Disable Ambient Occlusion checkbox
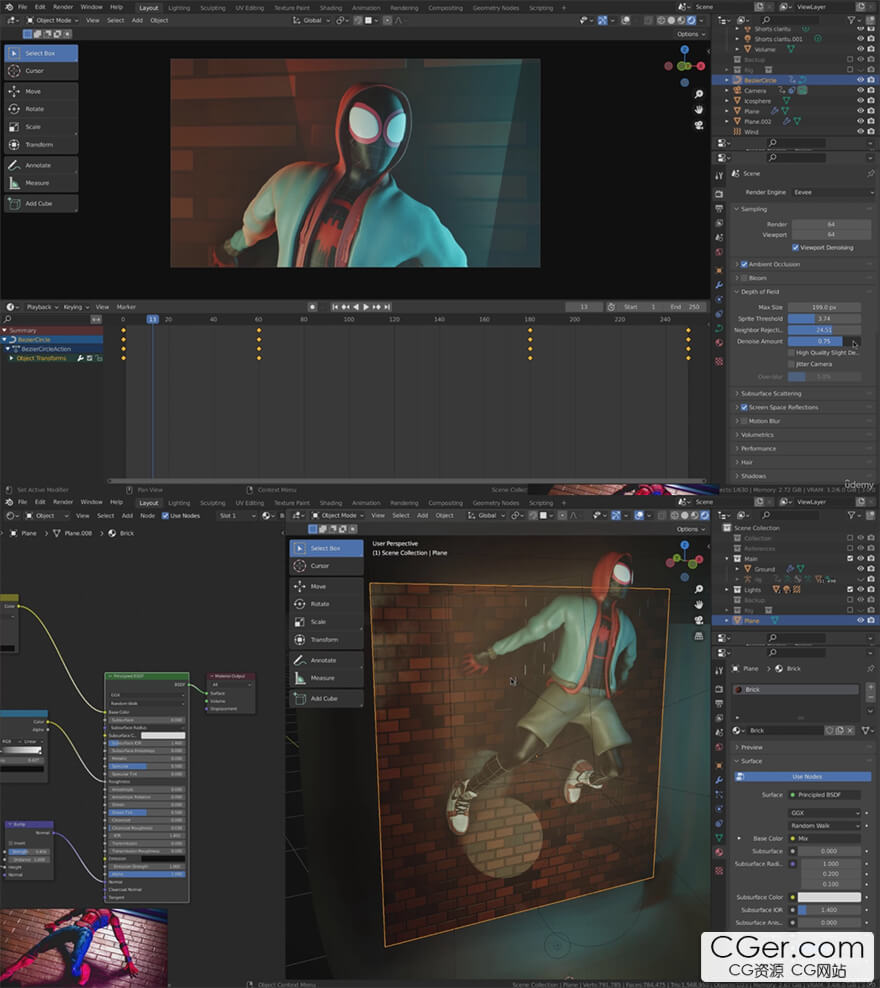The width and height of the screenshot is (880, 988). [x=744, y=264]
